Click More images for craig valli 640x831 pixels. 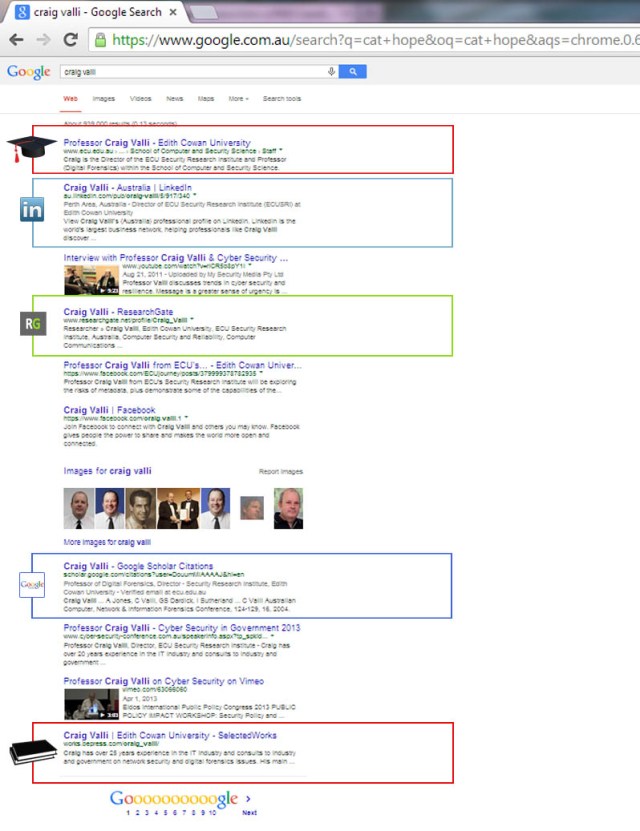coord(107,542)
